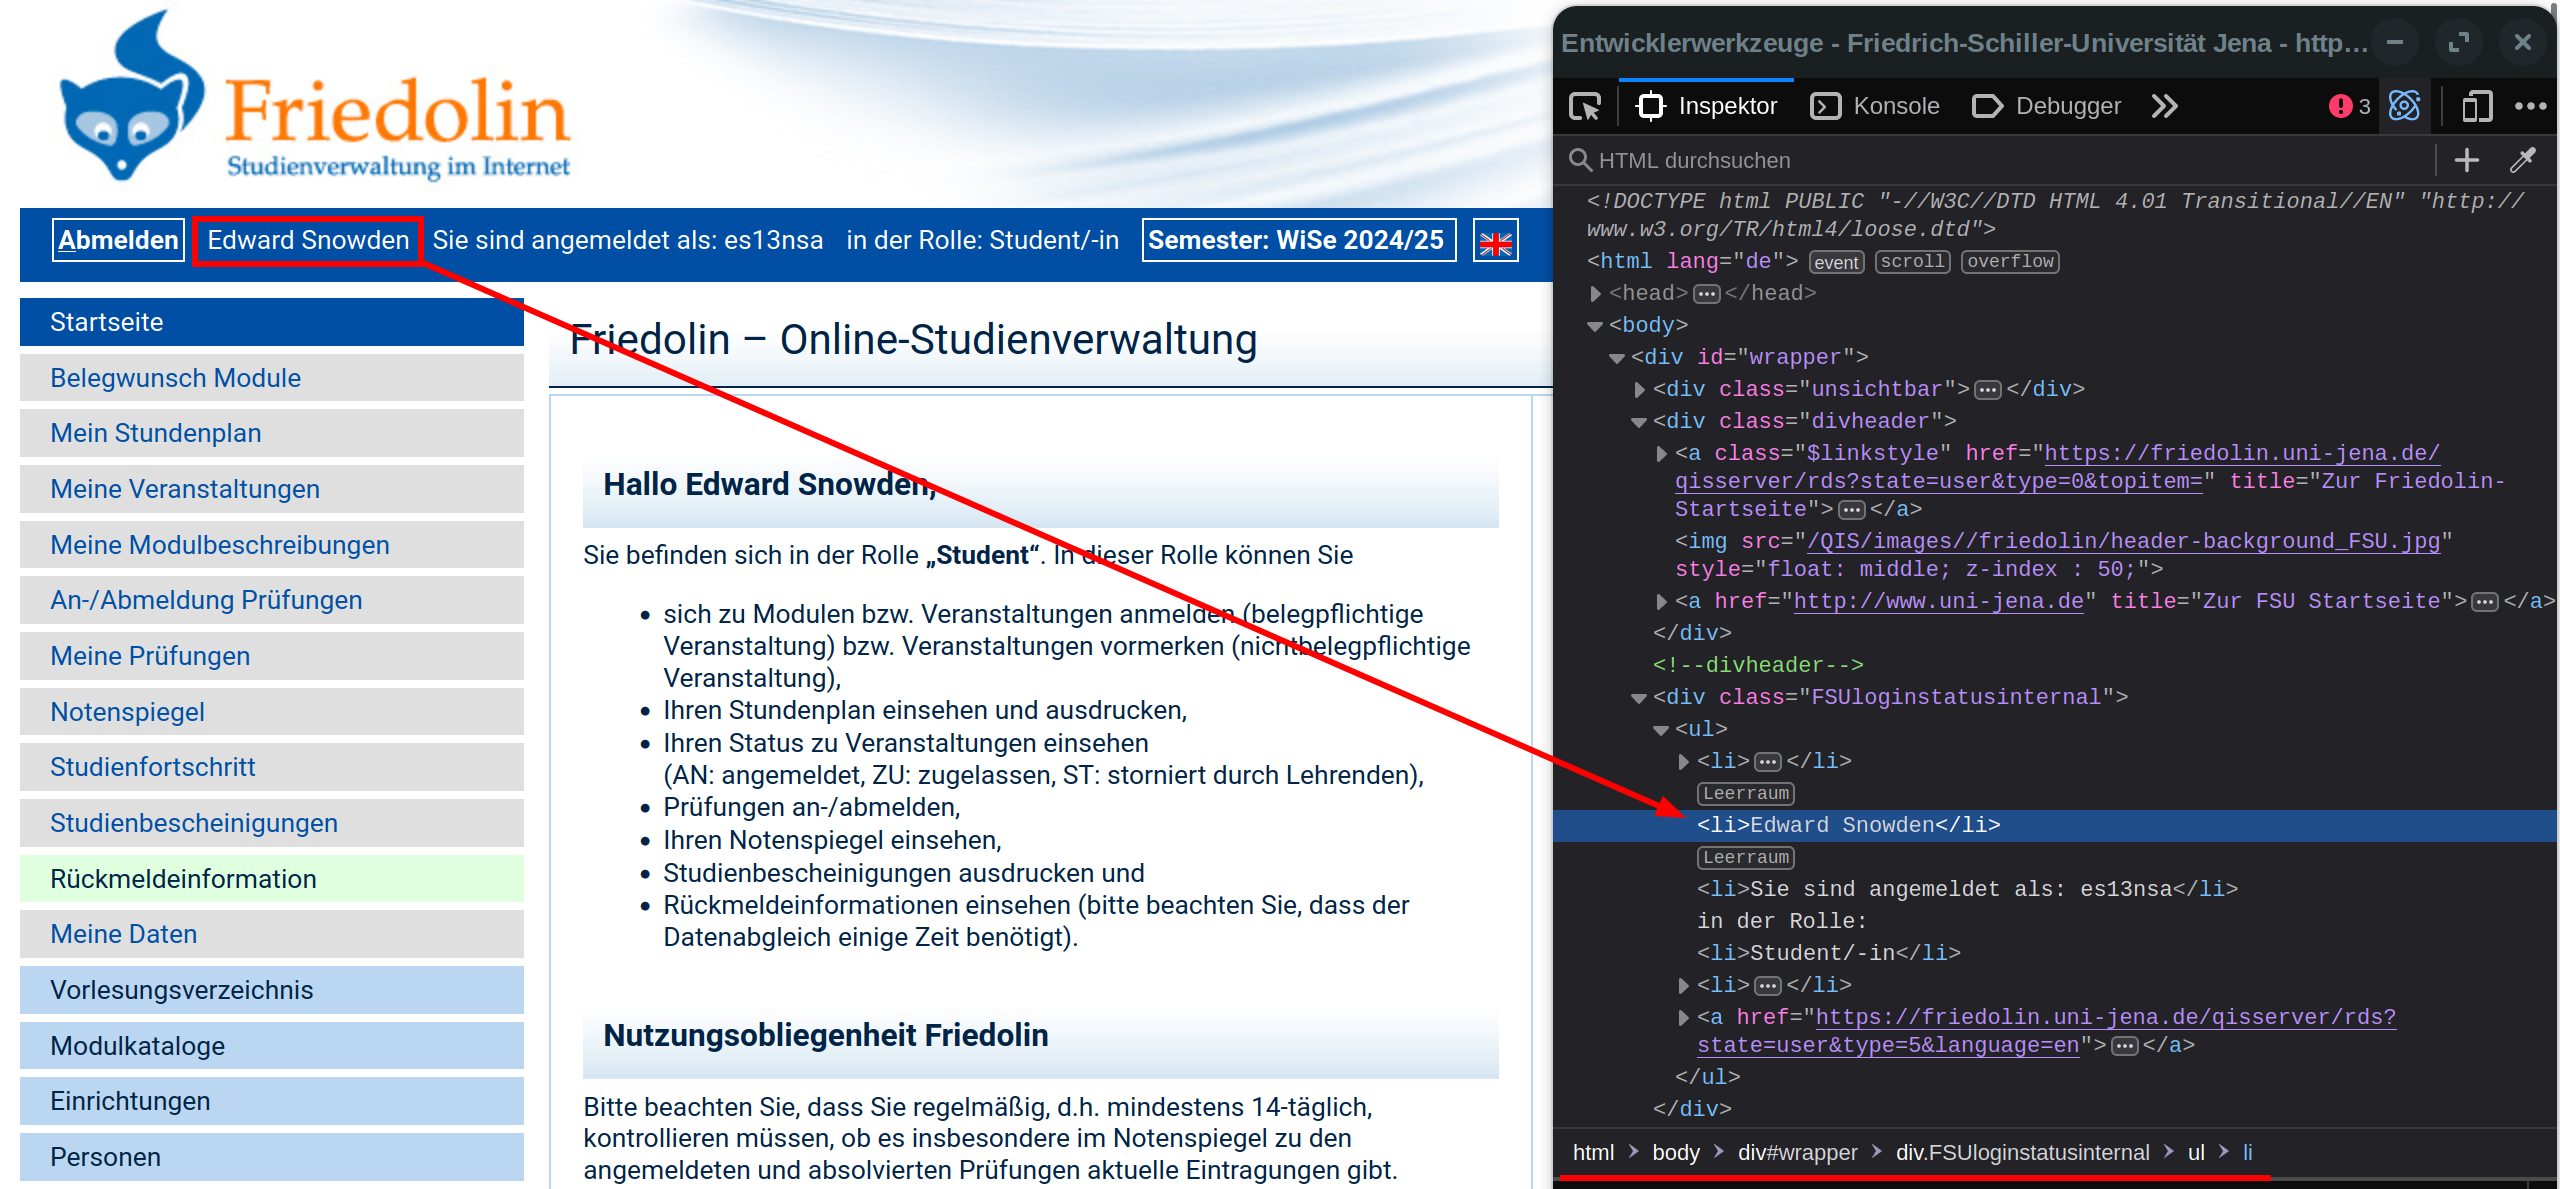This screenshot has width=2560, height=1189.
Task: Toggle responsive design mode icon
Action: pyautogui.click(x=2476, y=106)
